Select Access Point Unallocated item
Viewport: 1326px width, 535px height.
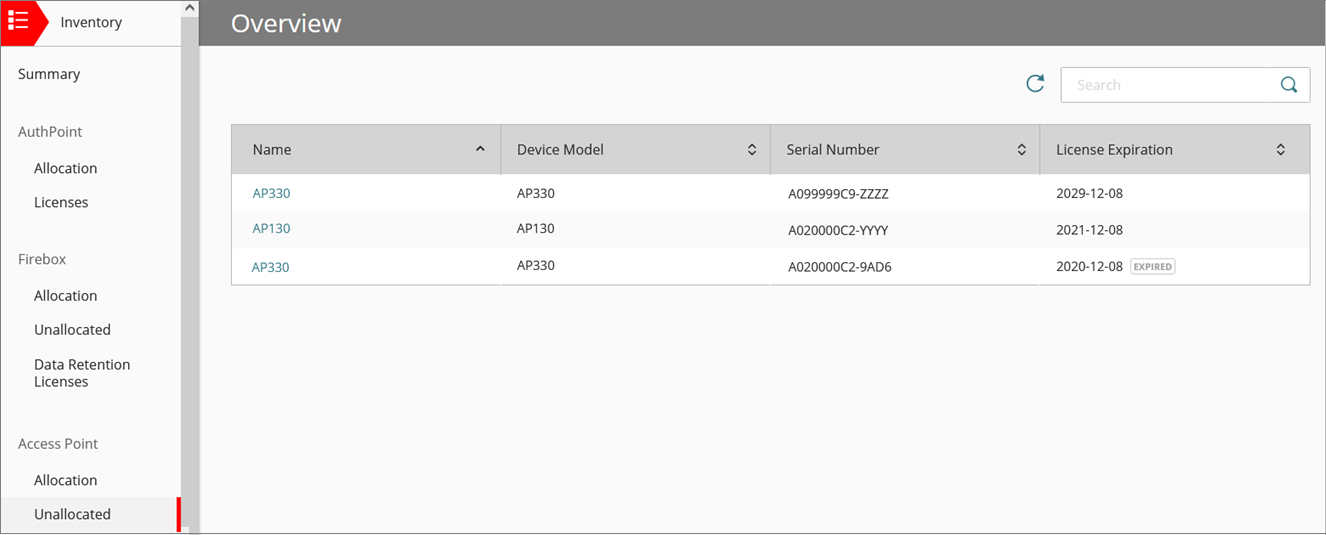(72, 514)
